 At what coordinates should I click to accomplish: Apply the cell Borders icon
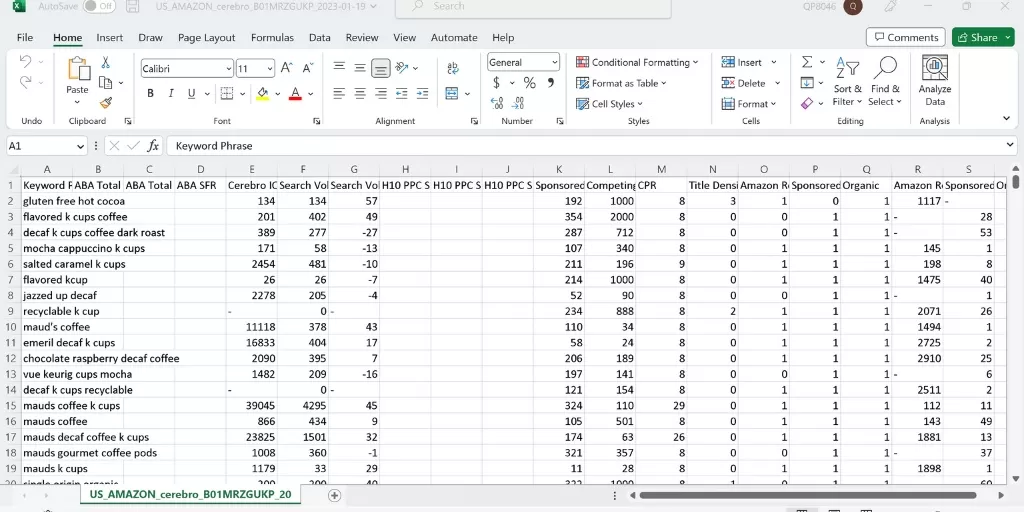point(227,93)
